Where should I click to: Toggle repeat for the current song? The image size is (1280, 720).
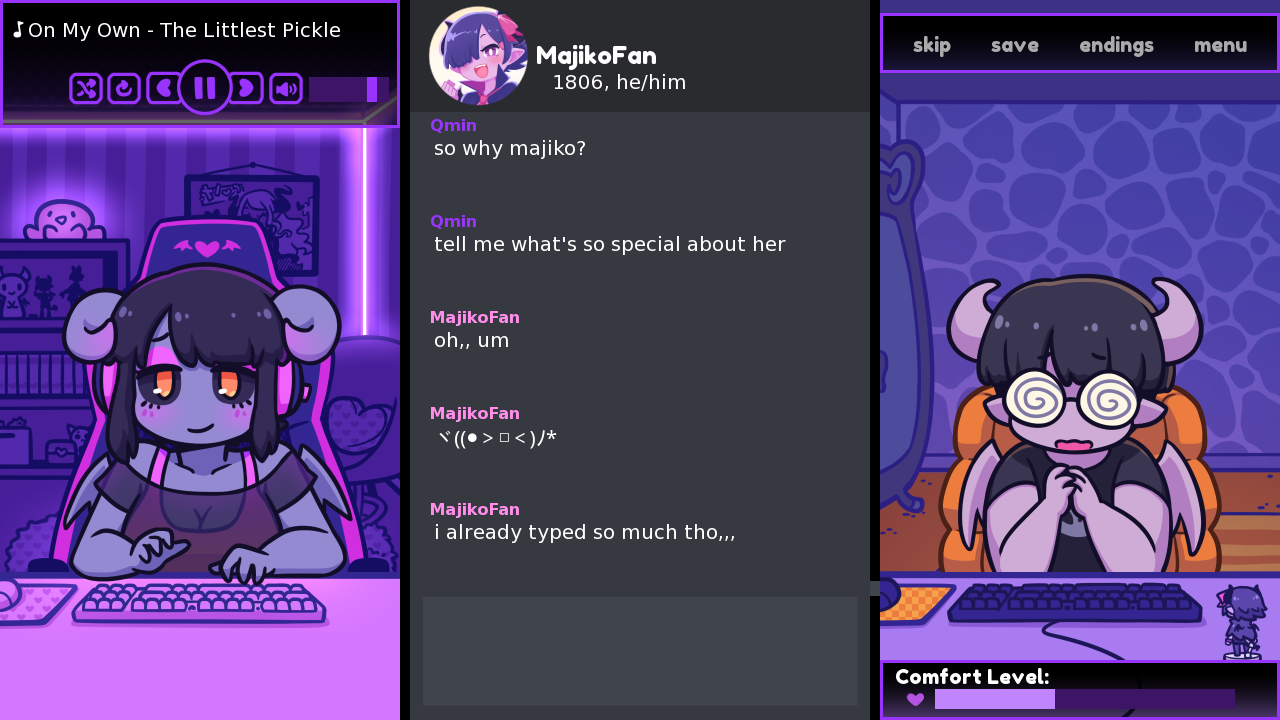124,88
